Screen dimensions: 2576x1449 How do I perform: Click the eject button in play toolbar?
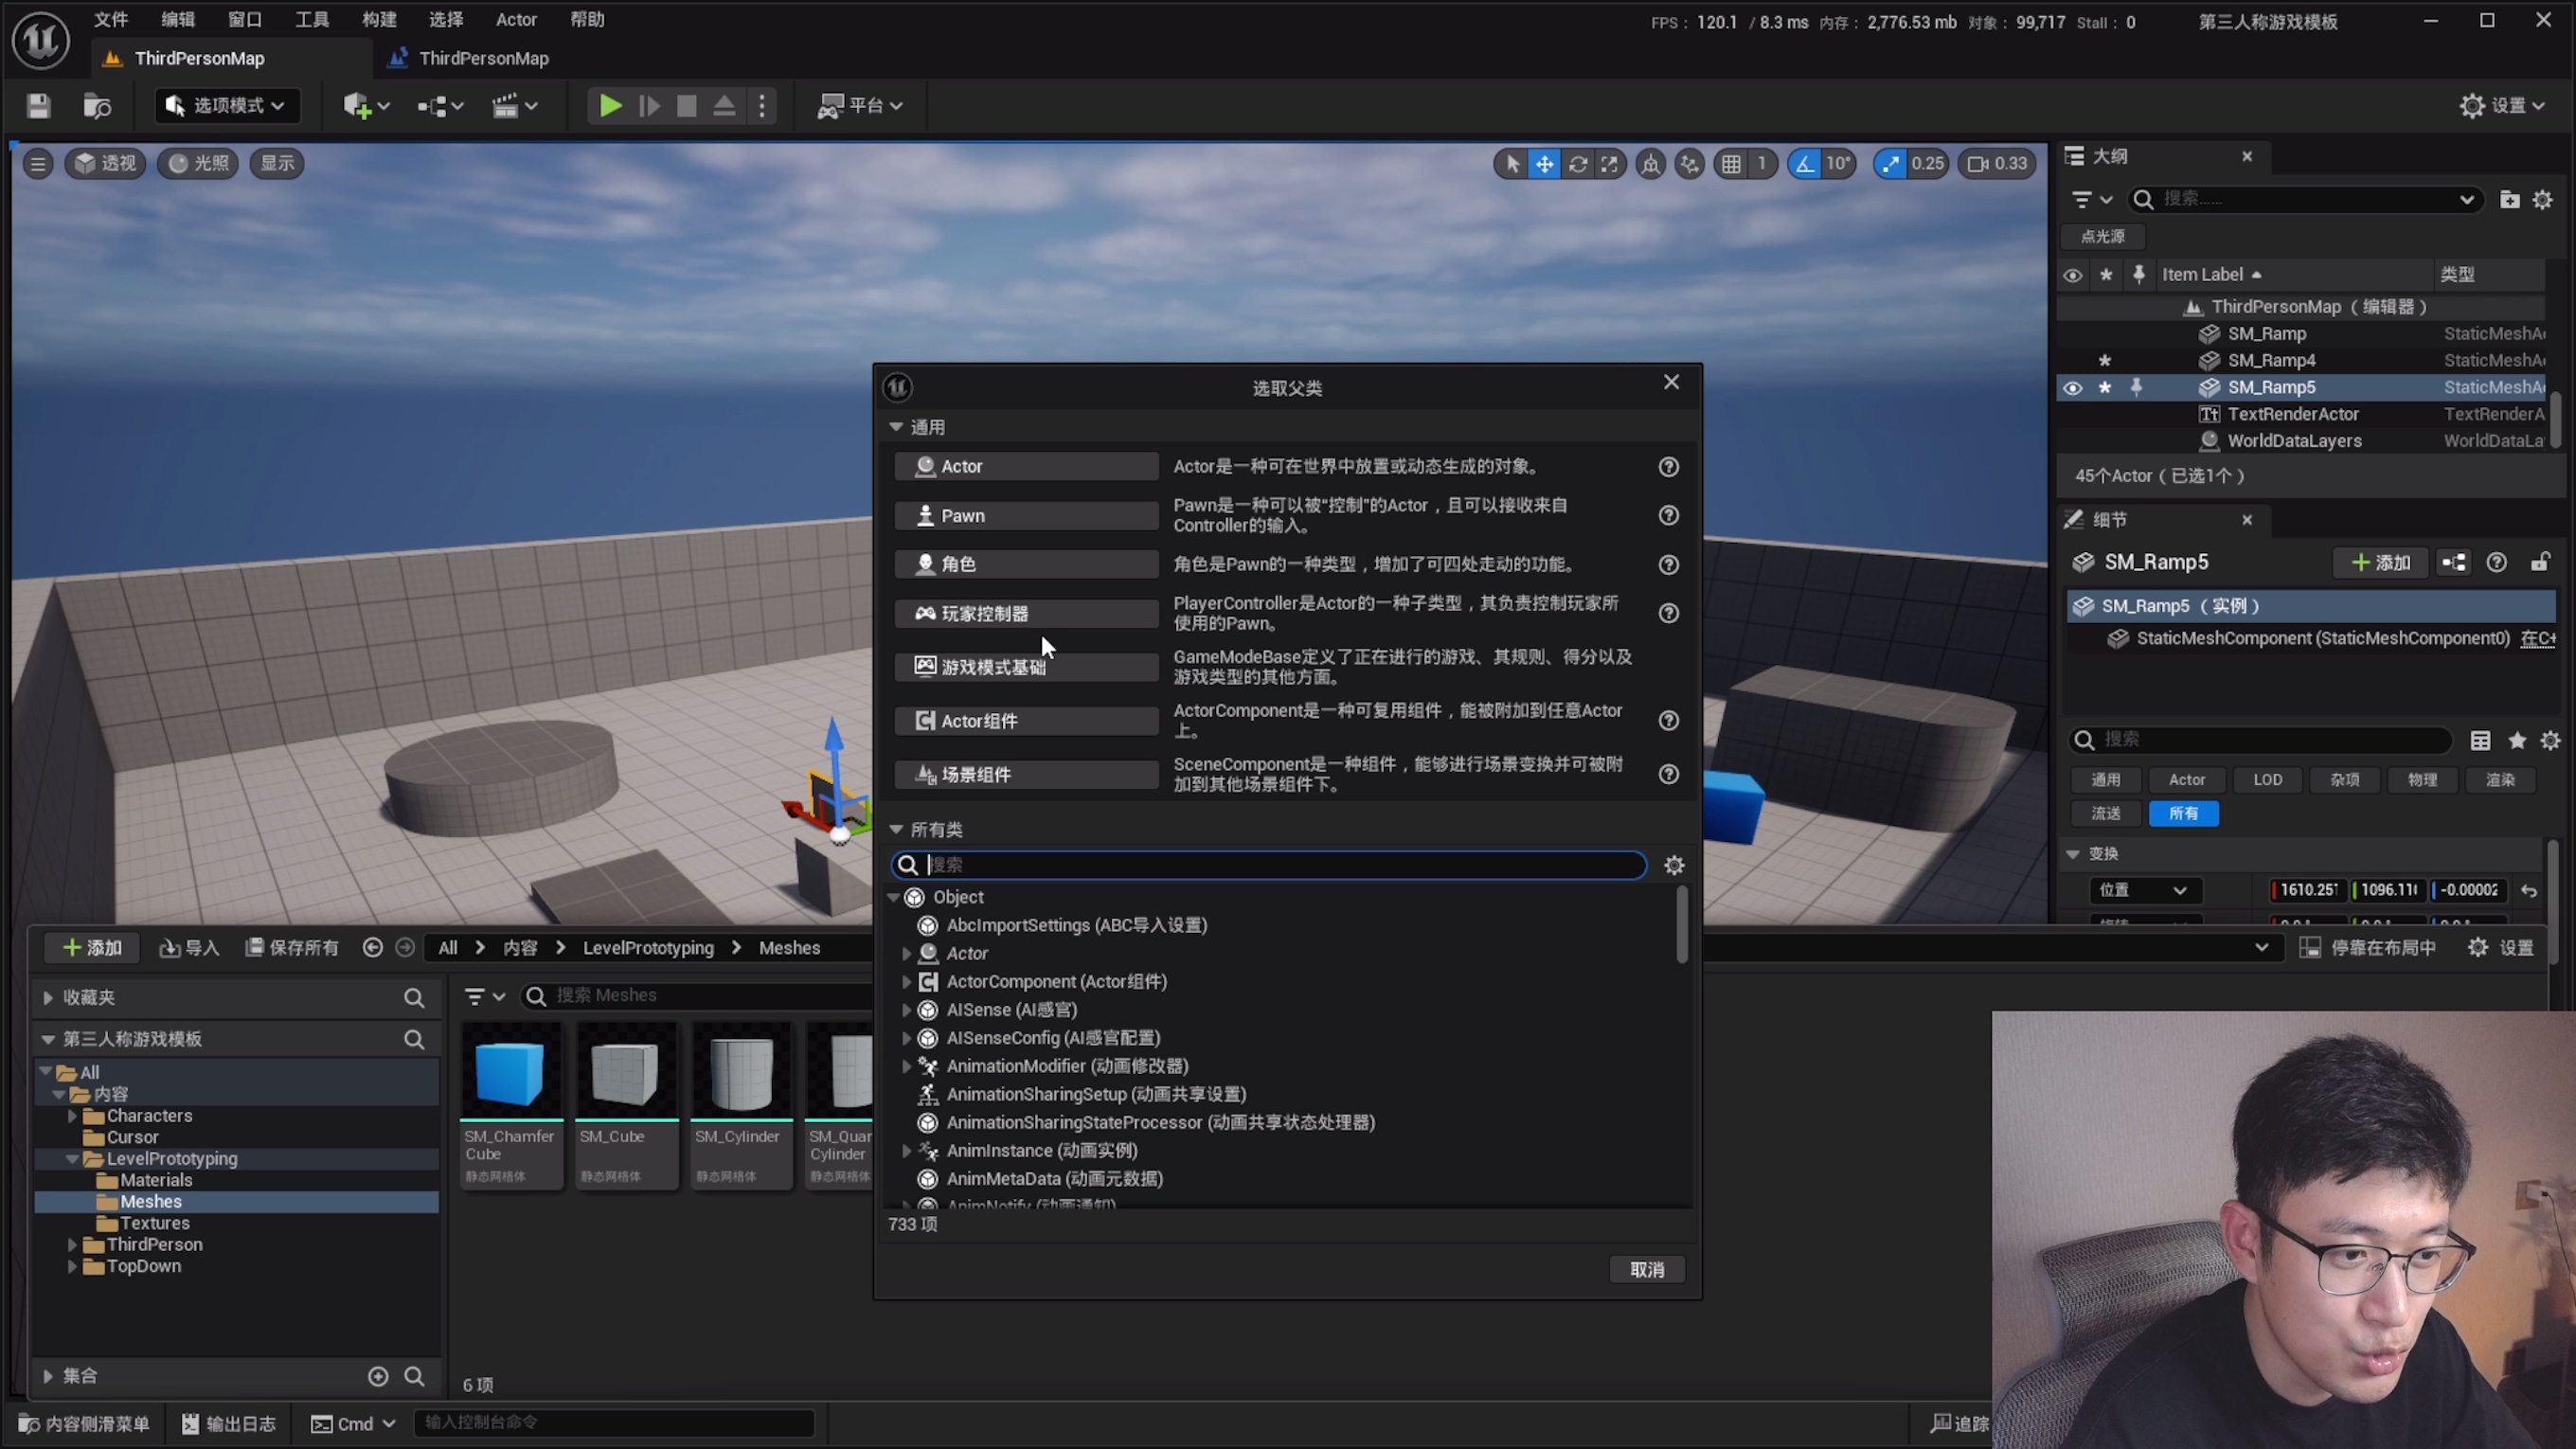724,106
